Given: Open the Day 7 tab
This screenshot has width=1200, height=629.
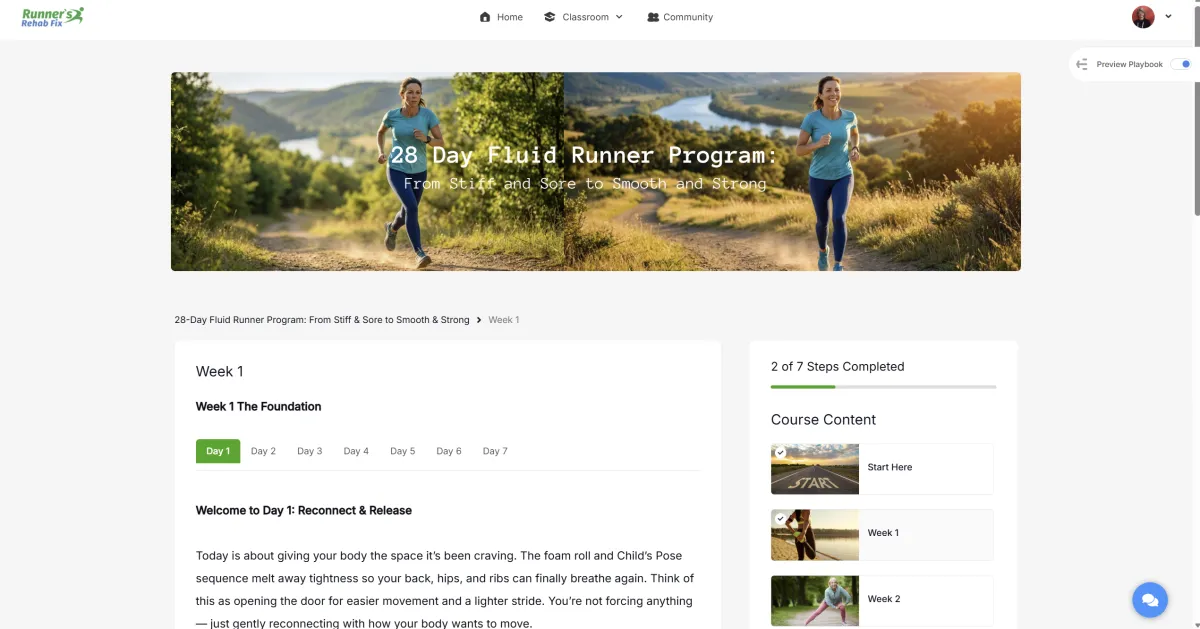Looking at the screenshot, I should point(495,451).
